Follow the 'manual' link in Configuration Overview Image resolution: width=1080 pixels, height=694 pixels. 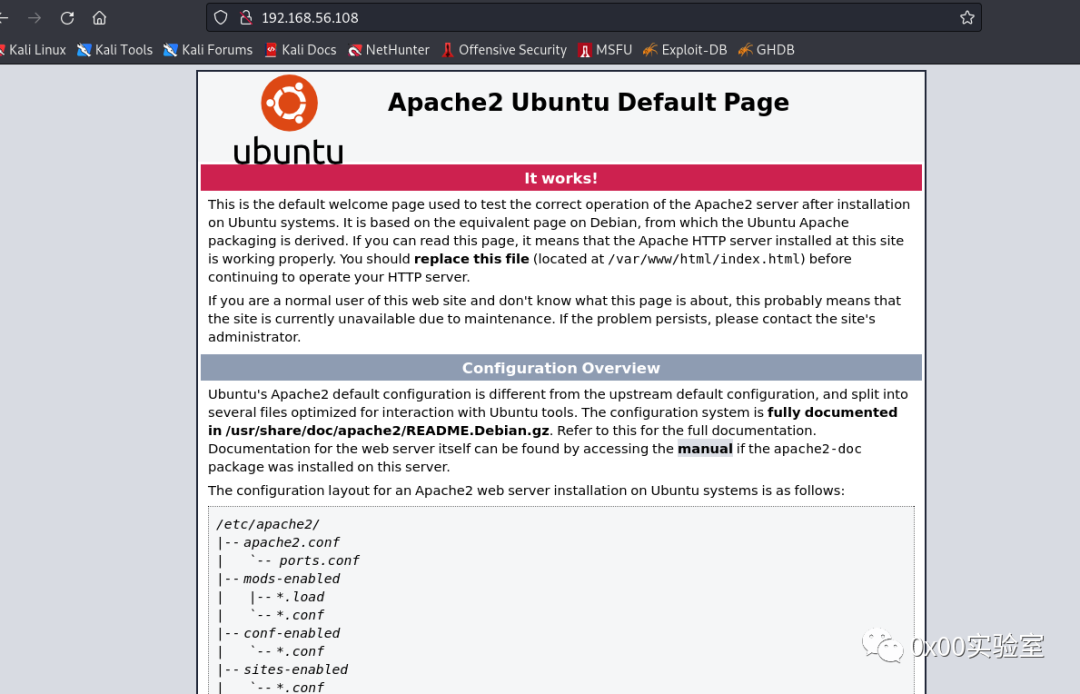pos(705,449)
